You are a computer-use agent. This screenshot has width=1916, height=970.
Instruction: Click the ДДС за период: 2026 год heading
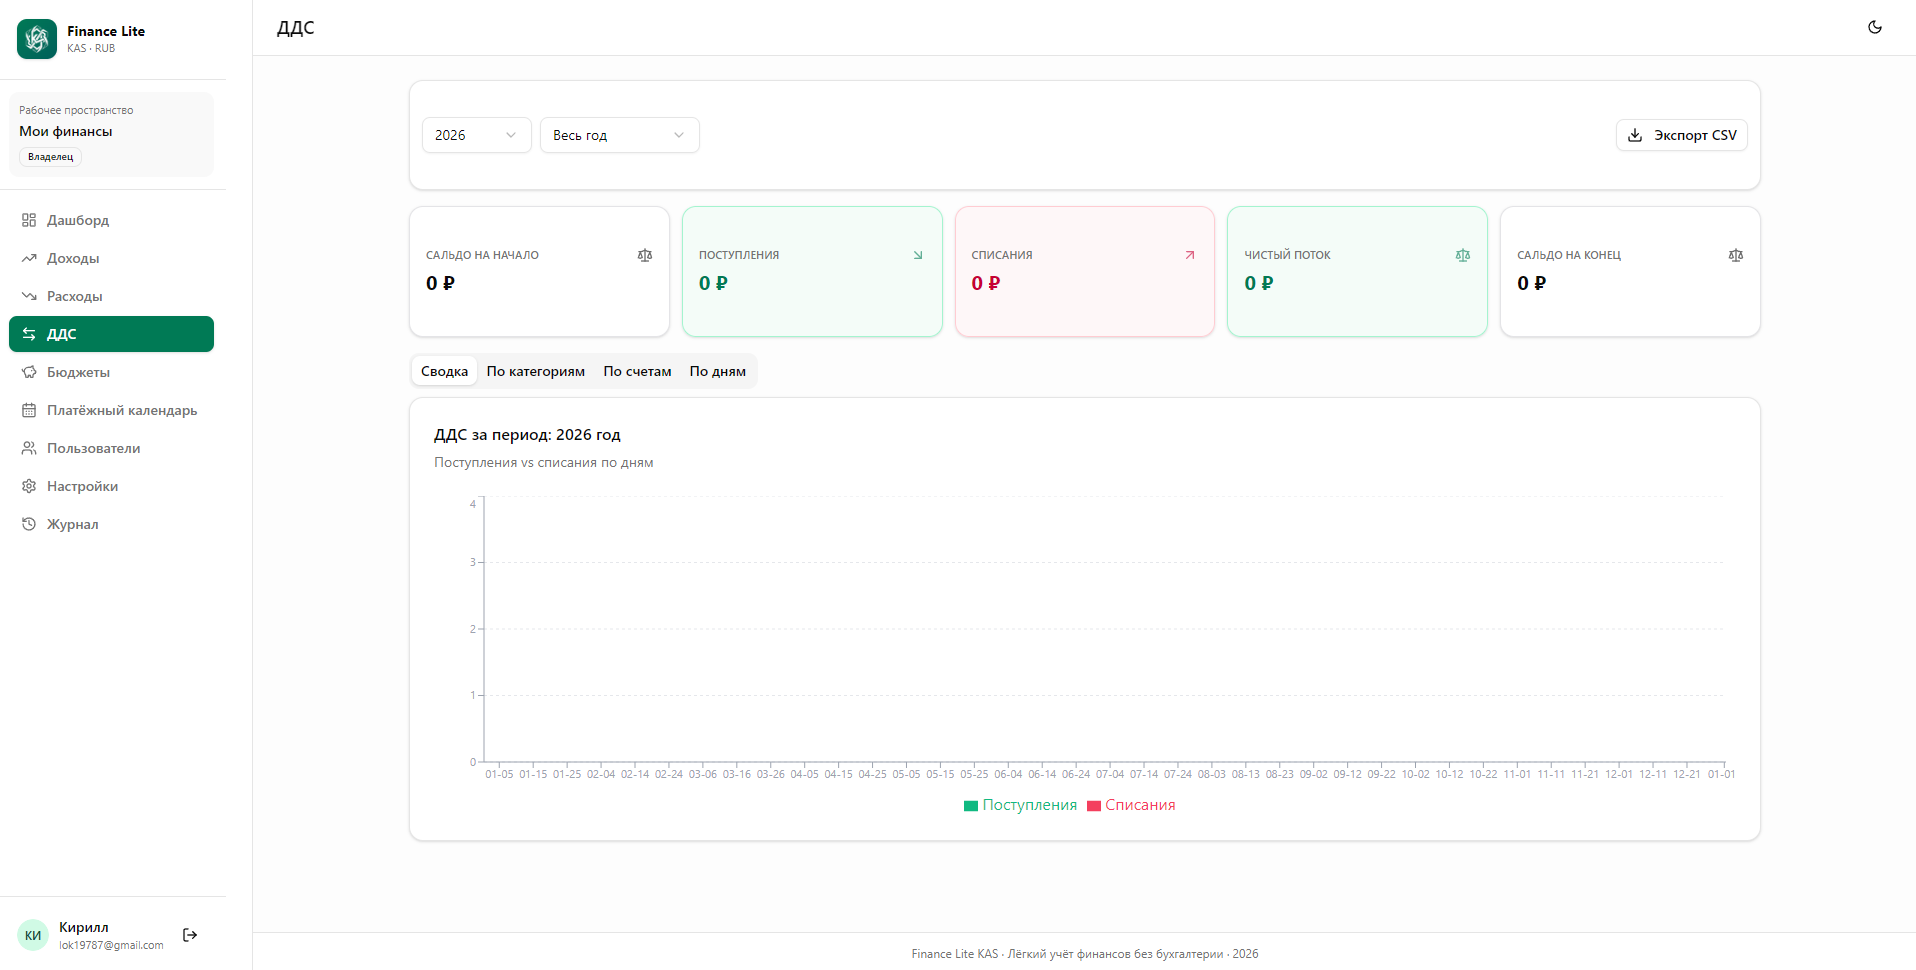[x=527, y=435]
